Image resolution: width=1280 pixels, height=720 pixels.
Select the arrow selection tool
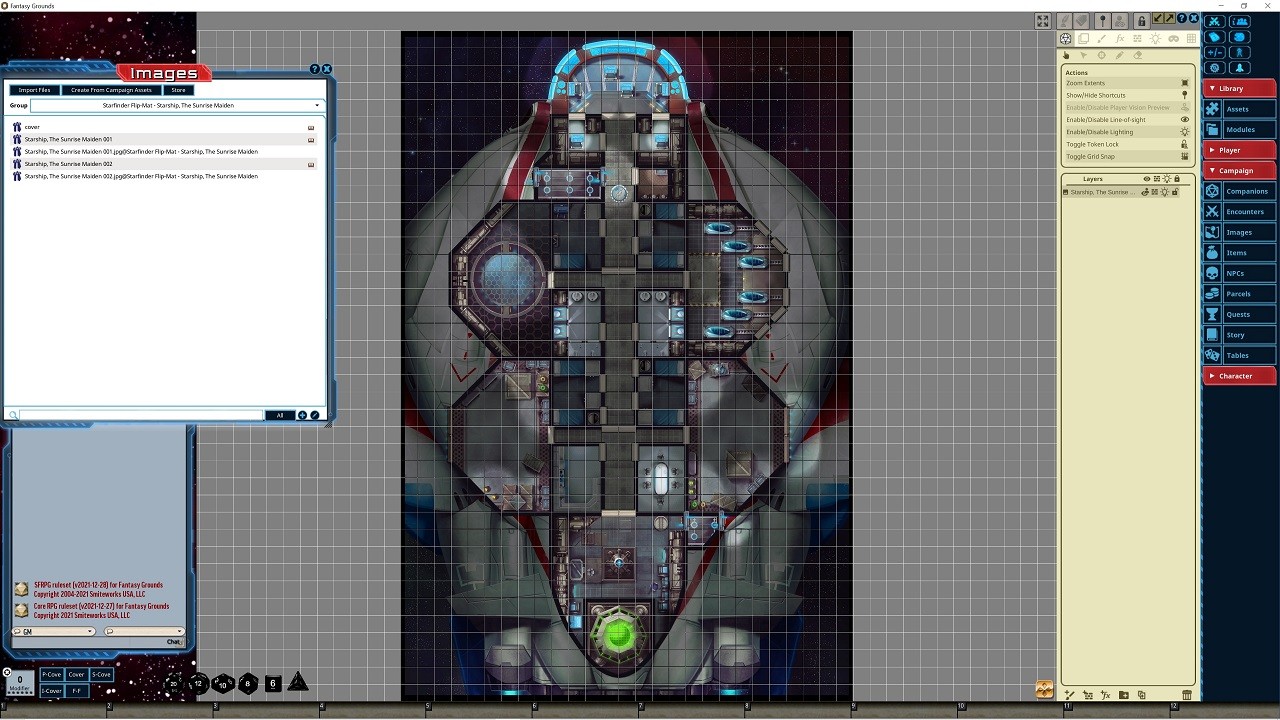click(1084, 55)
